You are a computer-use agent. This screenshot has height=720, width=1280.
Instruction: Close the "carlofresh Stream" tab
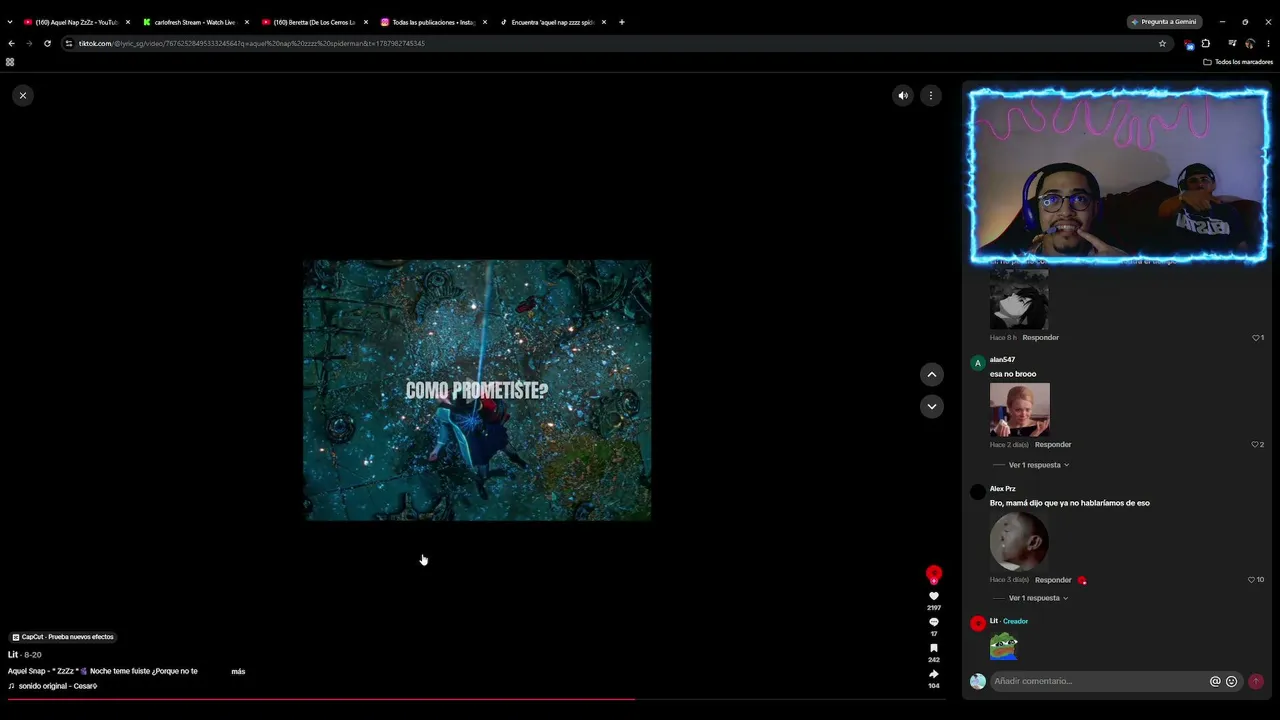246,22
